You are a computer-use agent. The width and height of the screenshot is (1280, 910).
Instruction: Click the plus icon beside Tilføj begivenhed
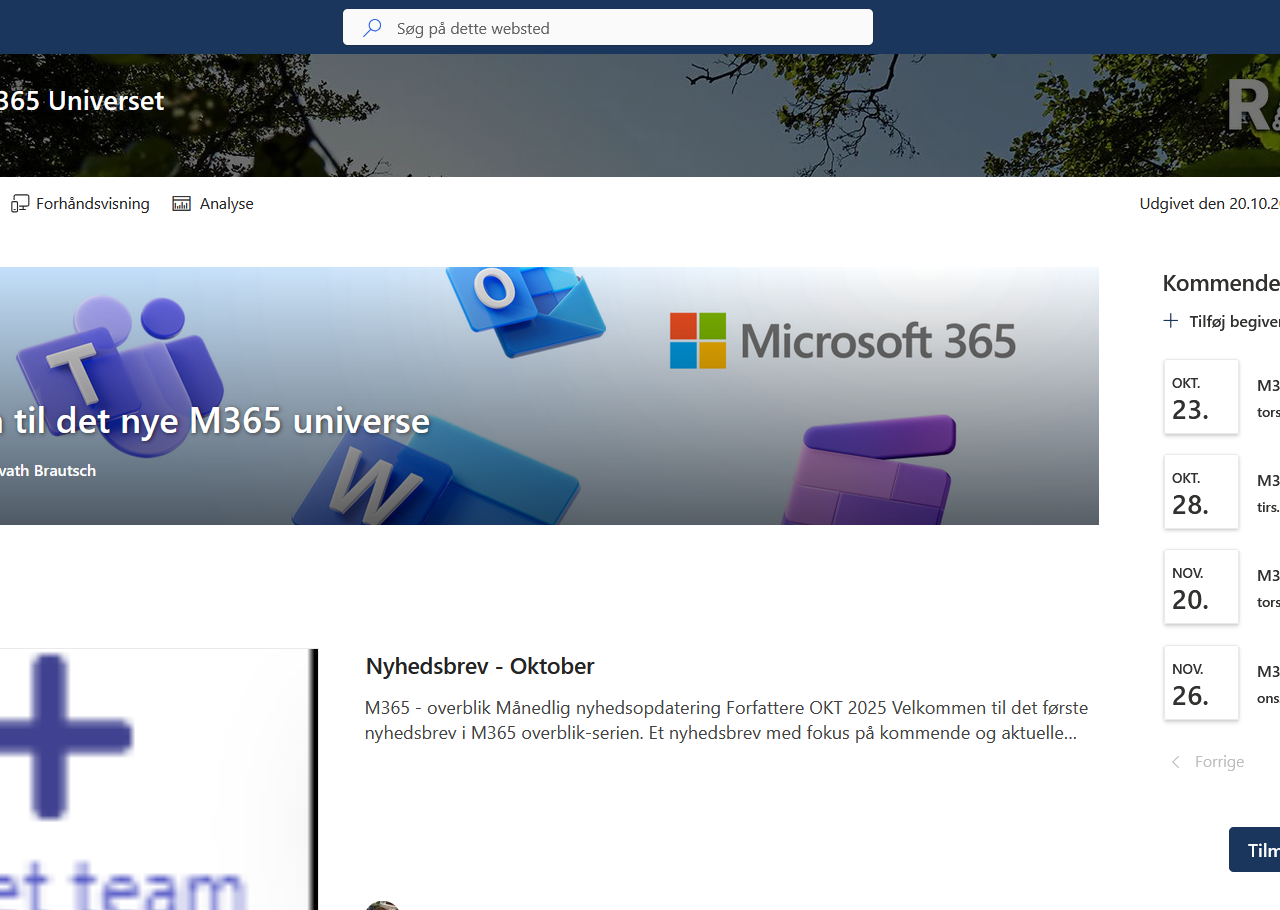[1171, 321]
